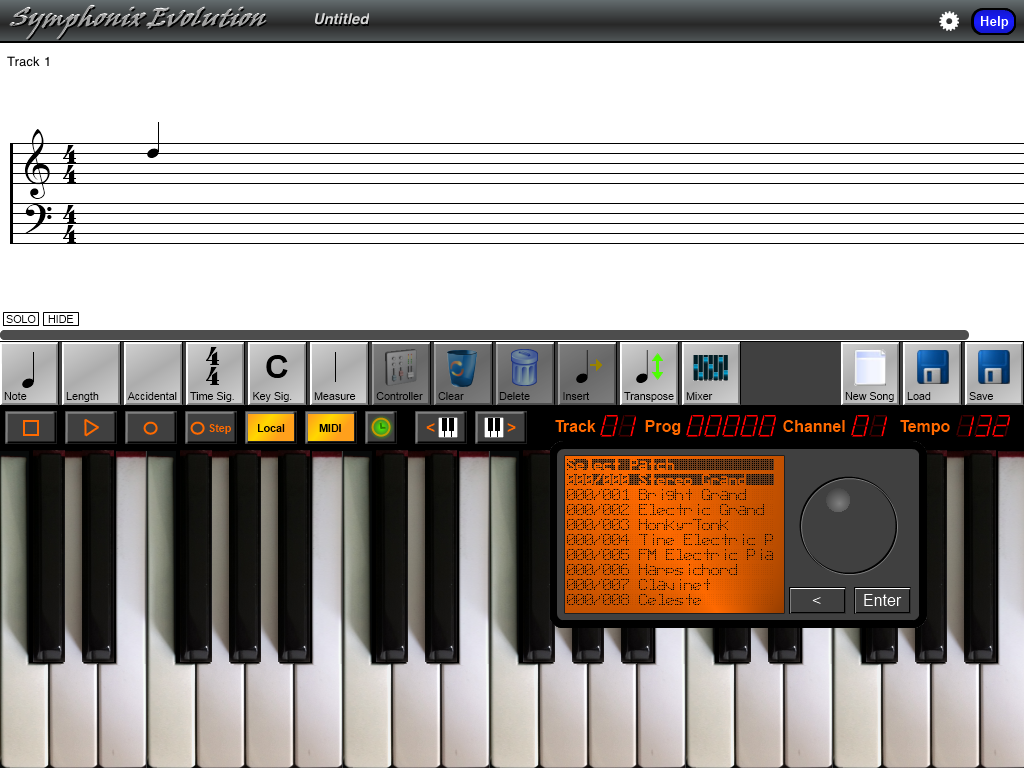
Task: Open the Help page
Action: [x=993, y=22]
